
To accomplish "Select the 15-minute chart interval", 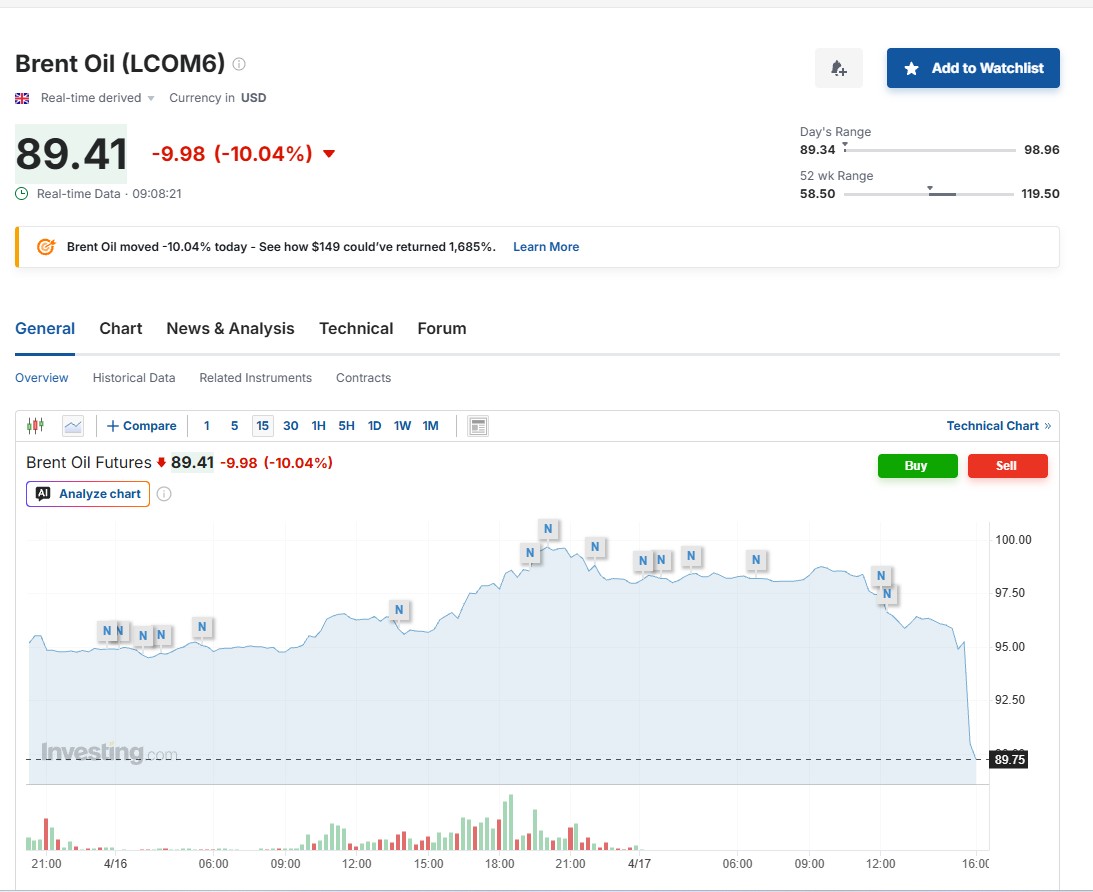I will click(x=263, y=426).
